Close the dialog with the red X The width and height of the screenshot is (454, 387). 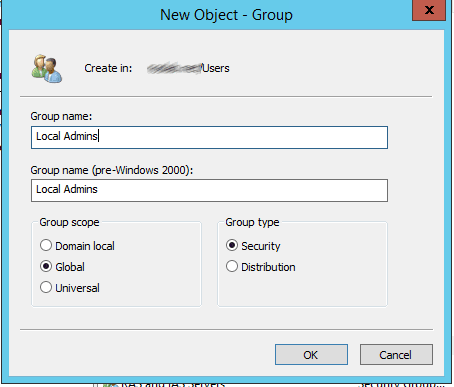[x=429, y=10]
